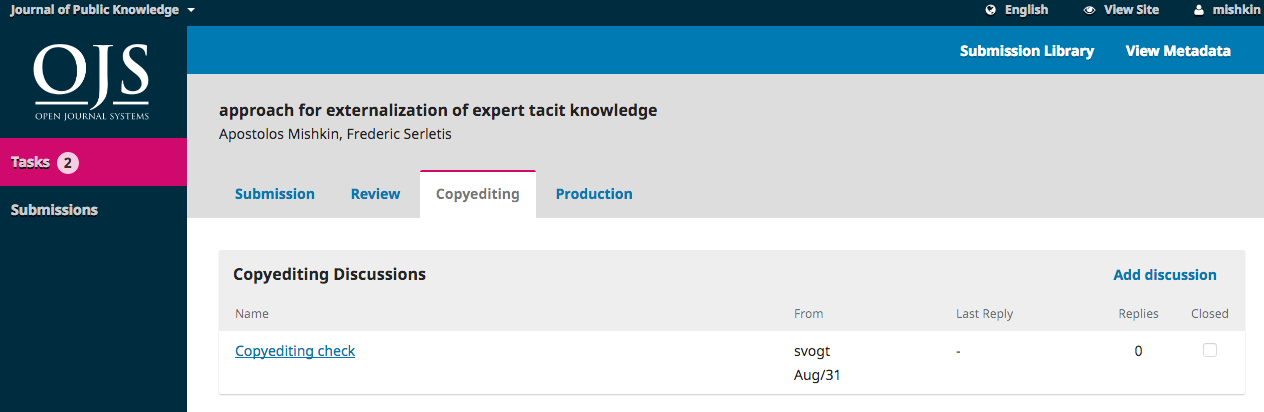Viewport: 1264px width, 412px height.
Task: Expand the Journal of Public Knowledge dropdown arrow
Action: (x=191, y=10)
